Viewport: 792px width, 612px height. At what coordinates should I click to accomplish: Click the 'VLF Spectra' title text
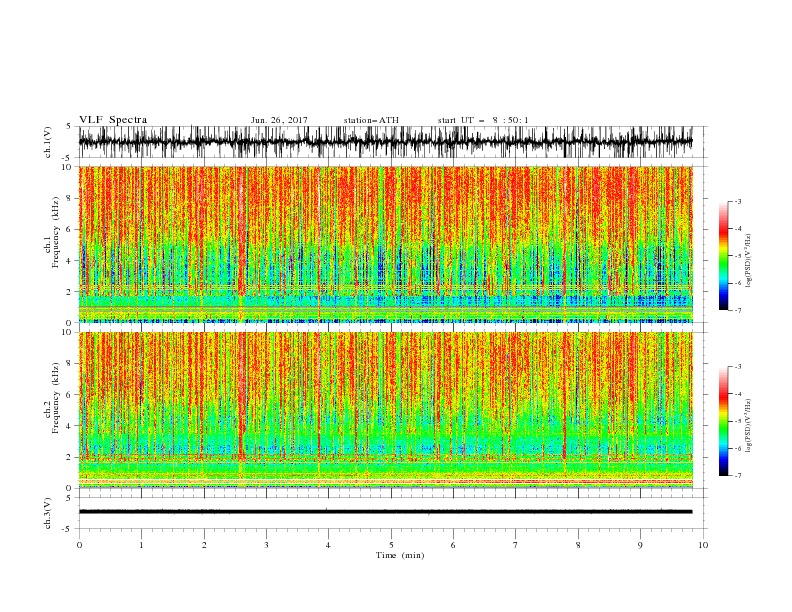click(113, 120)
